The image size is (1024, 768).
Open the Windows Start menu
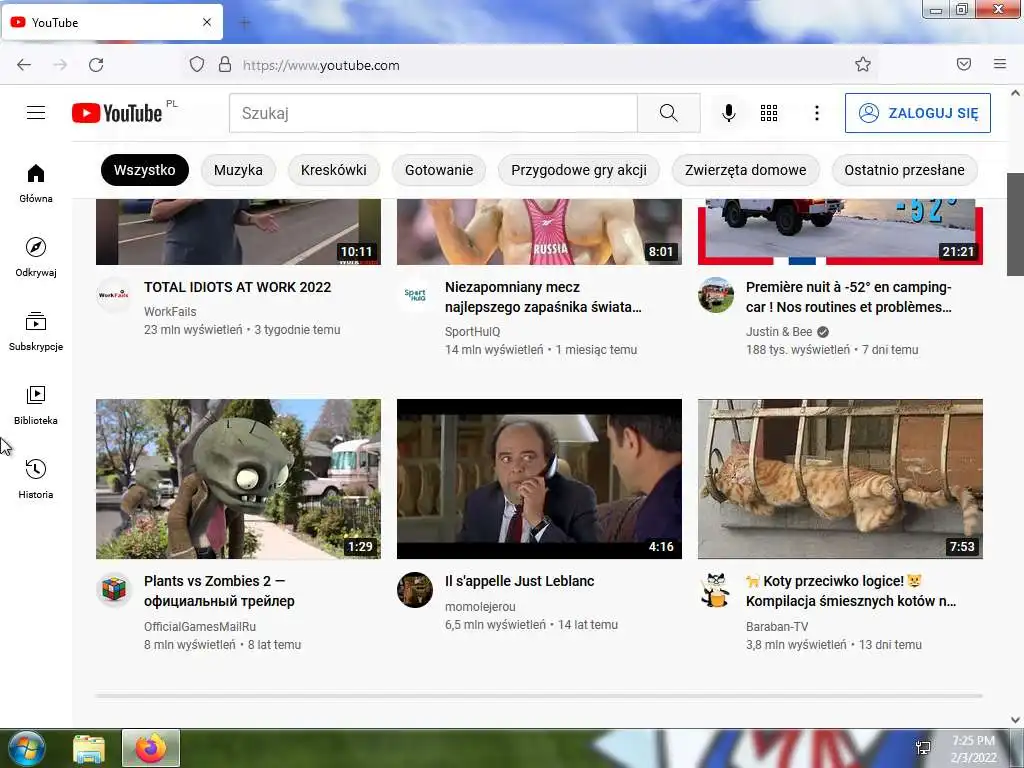25,748
